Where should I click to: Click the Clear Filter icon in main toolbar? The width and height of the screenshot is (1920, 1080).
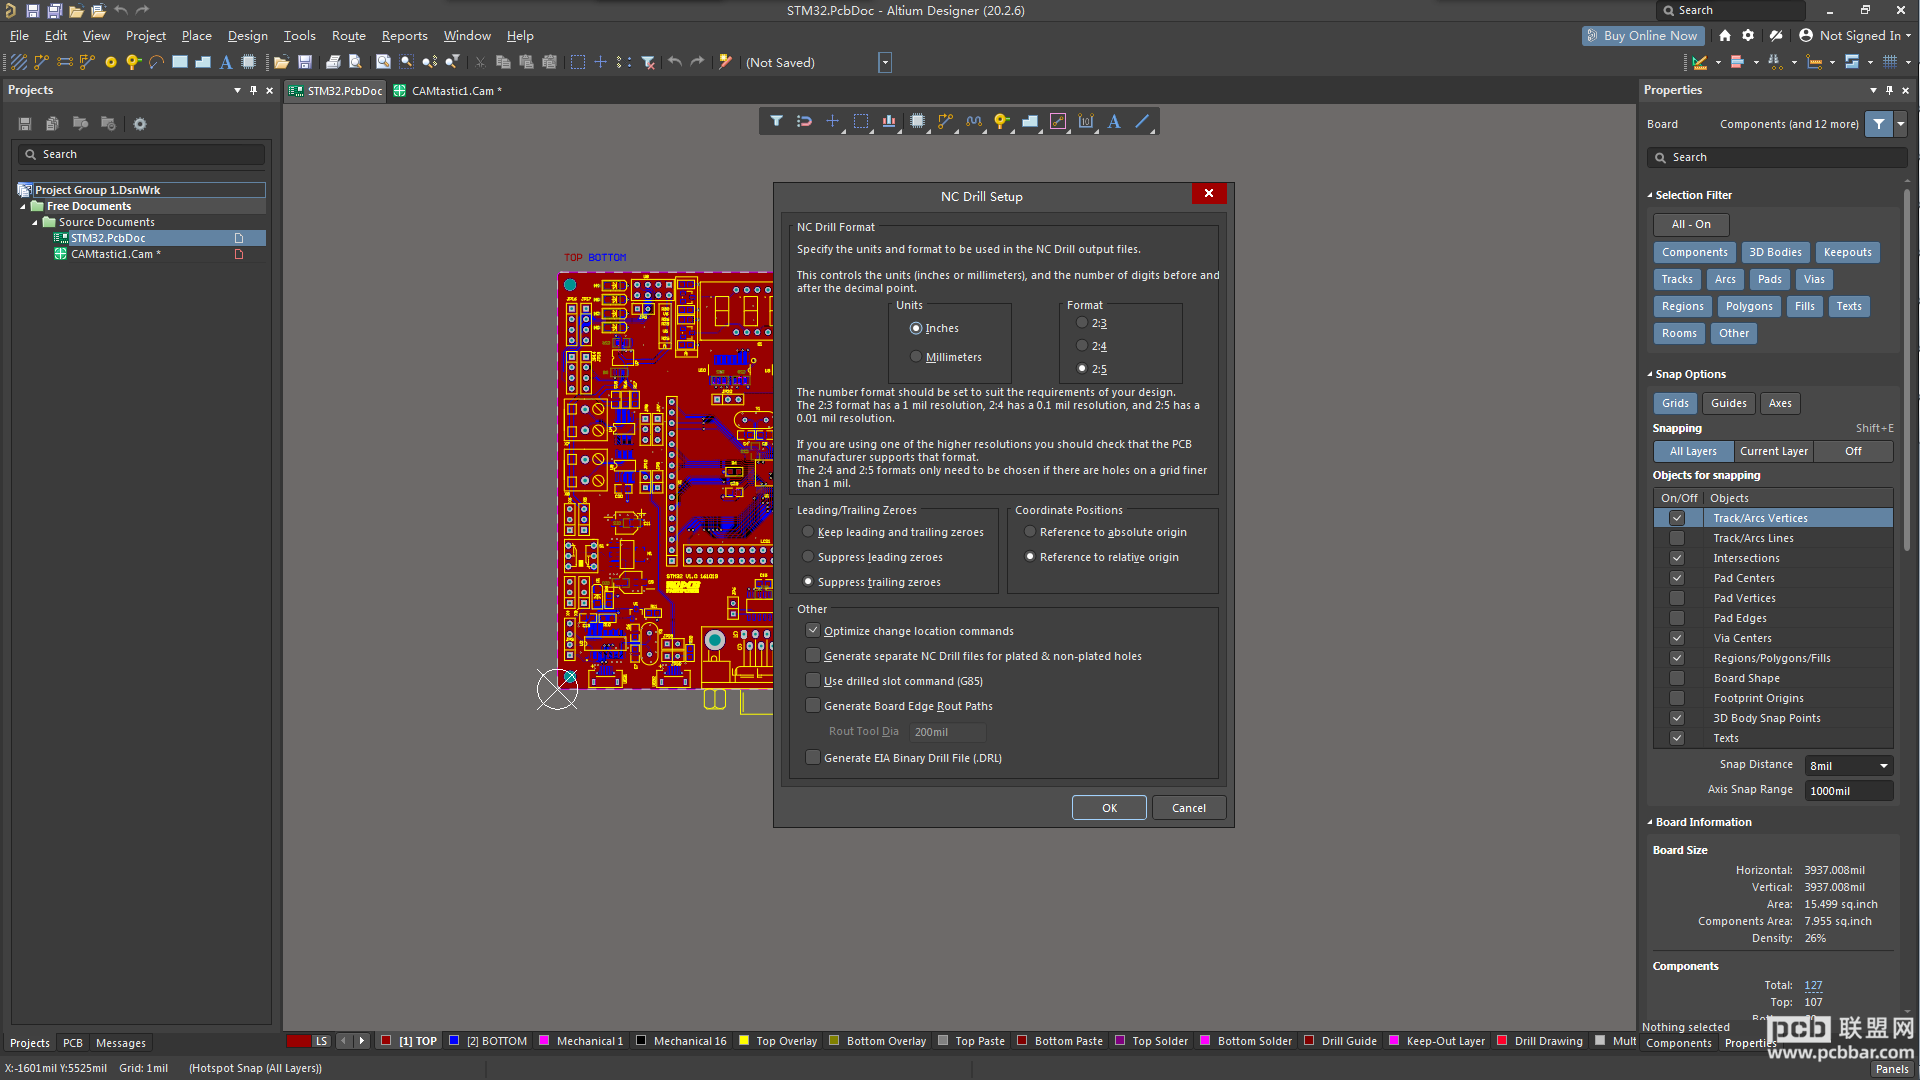[x=649, y=62]
